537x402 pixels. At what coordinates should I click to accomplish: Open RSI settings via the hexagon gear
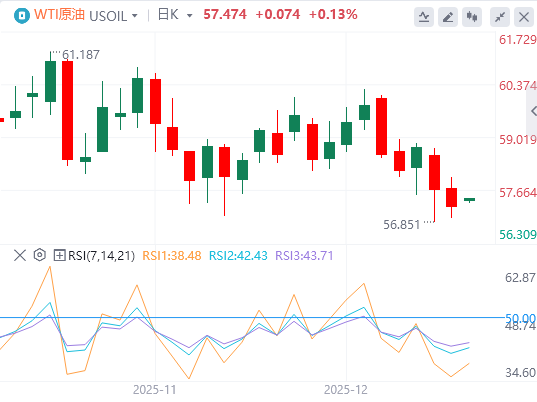(x=40, y=255)
